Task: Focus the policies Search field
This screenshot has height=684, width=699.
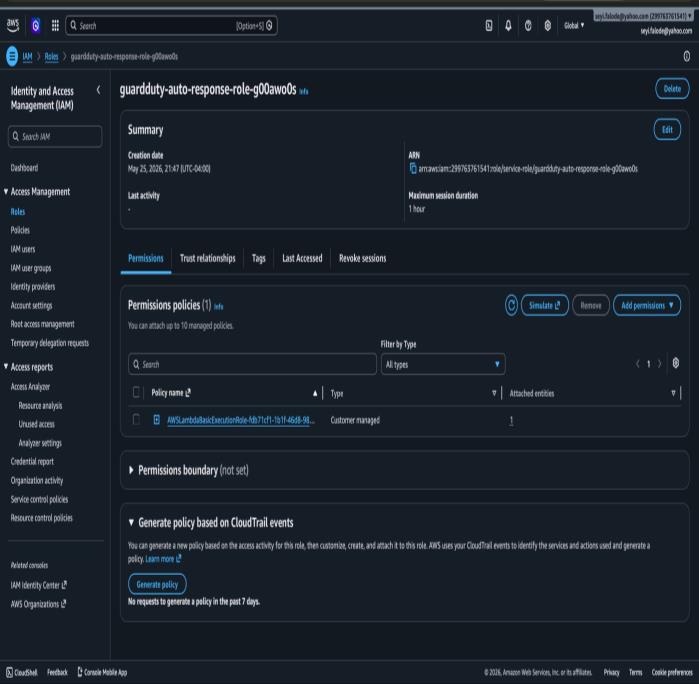Action: click(x=252, y=364)
